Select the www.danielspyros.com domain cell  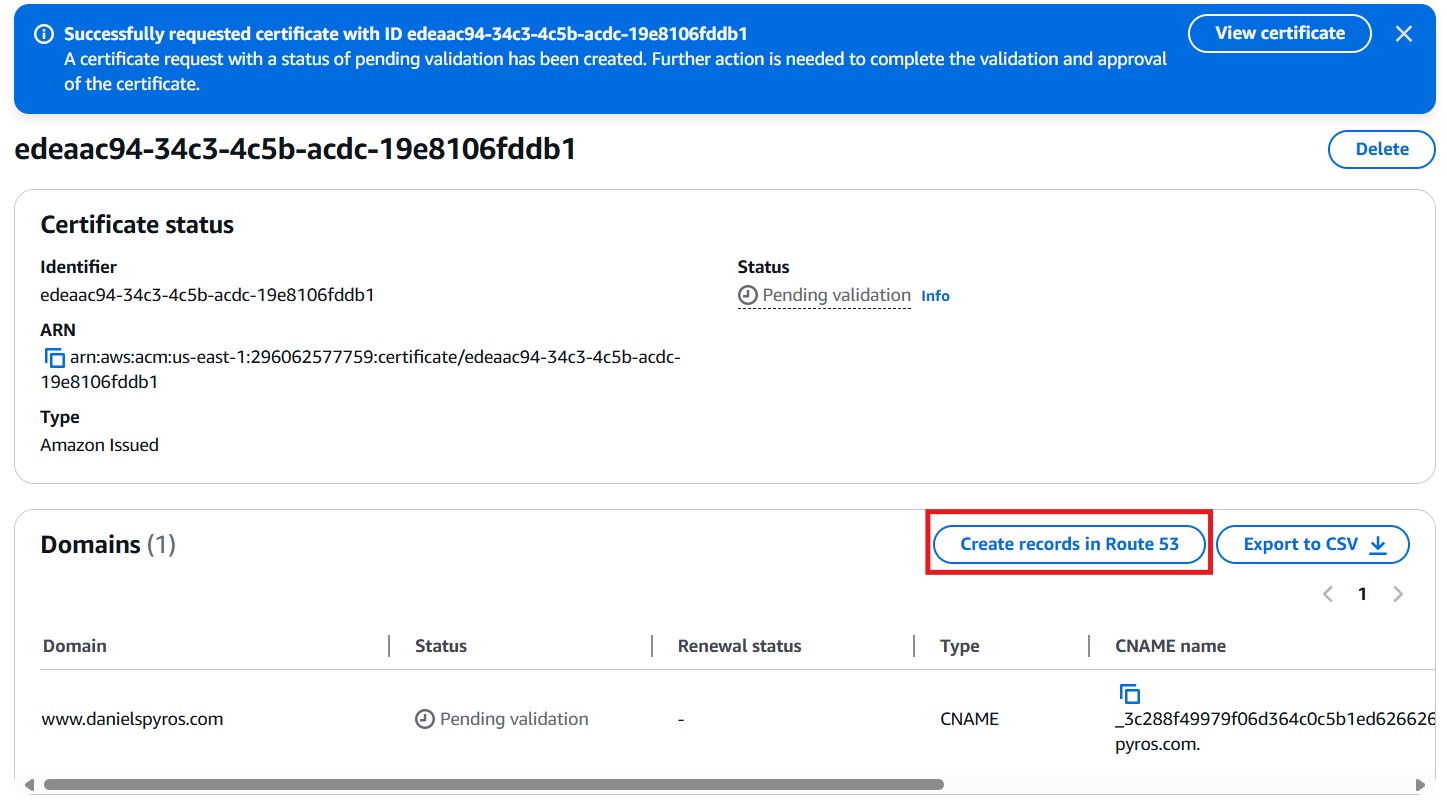(x=132, y=719)
